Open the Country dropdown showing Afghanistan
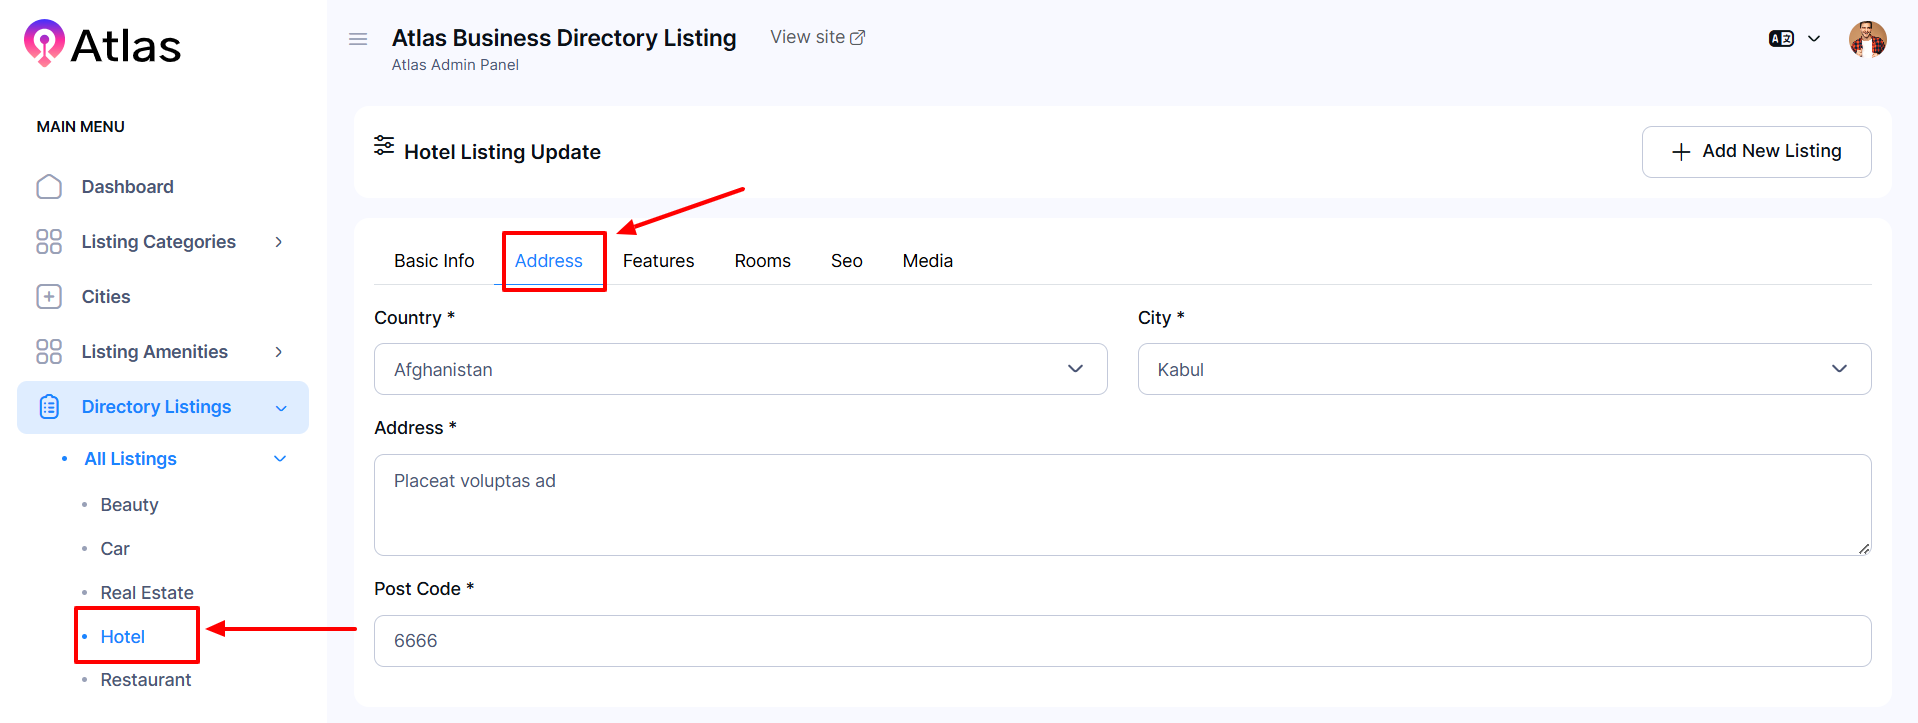 click(740, 369)
